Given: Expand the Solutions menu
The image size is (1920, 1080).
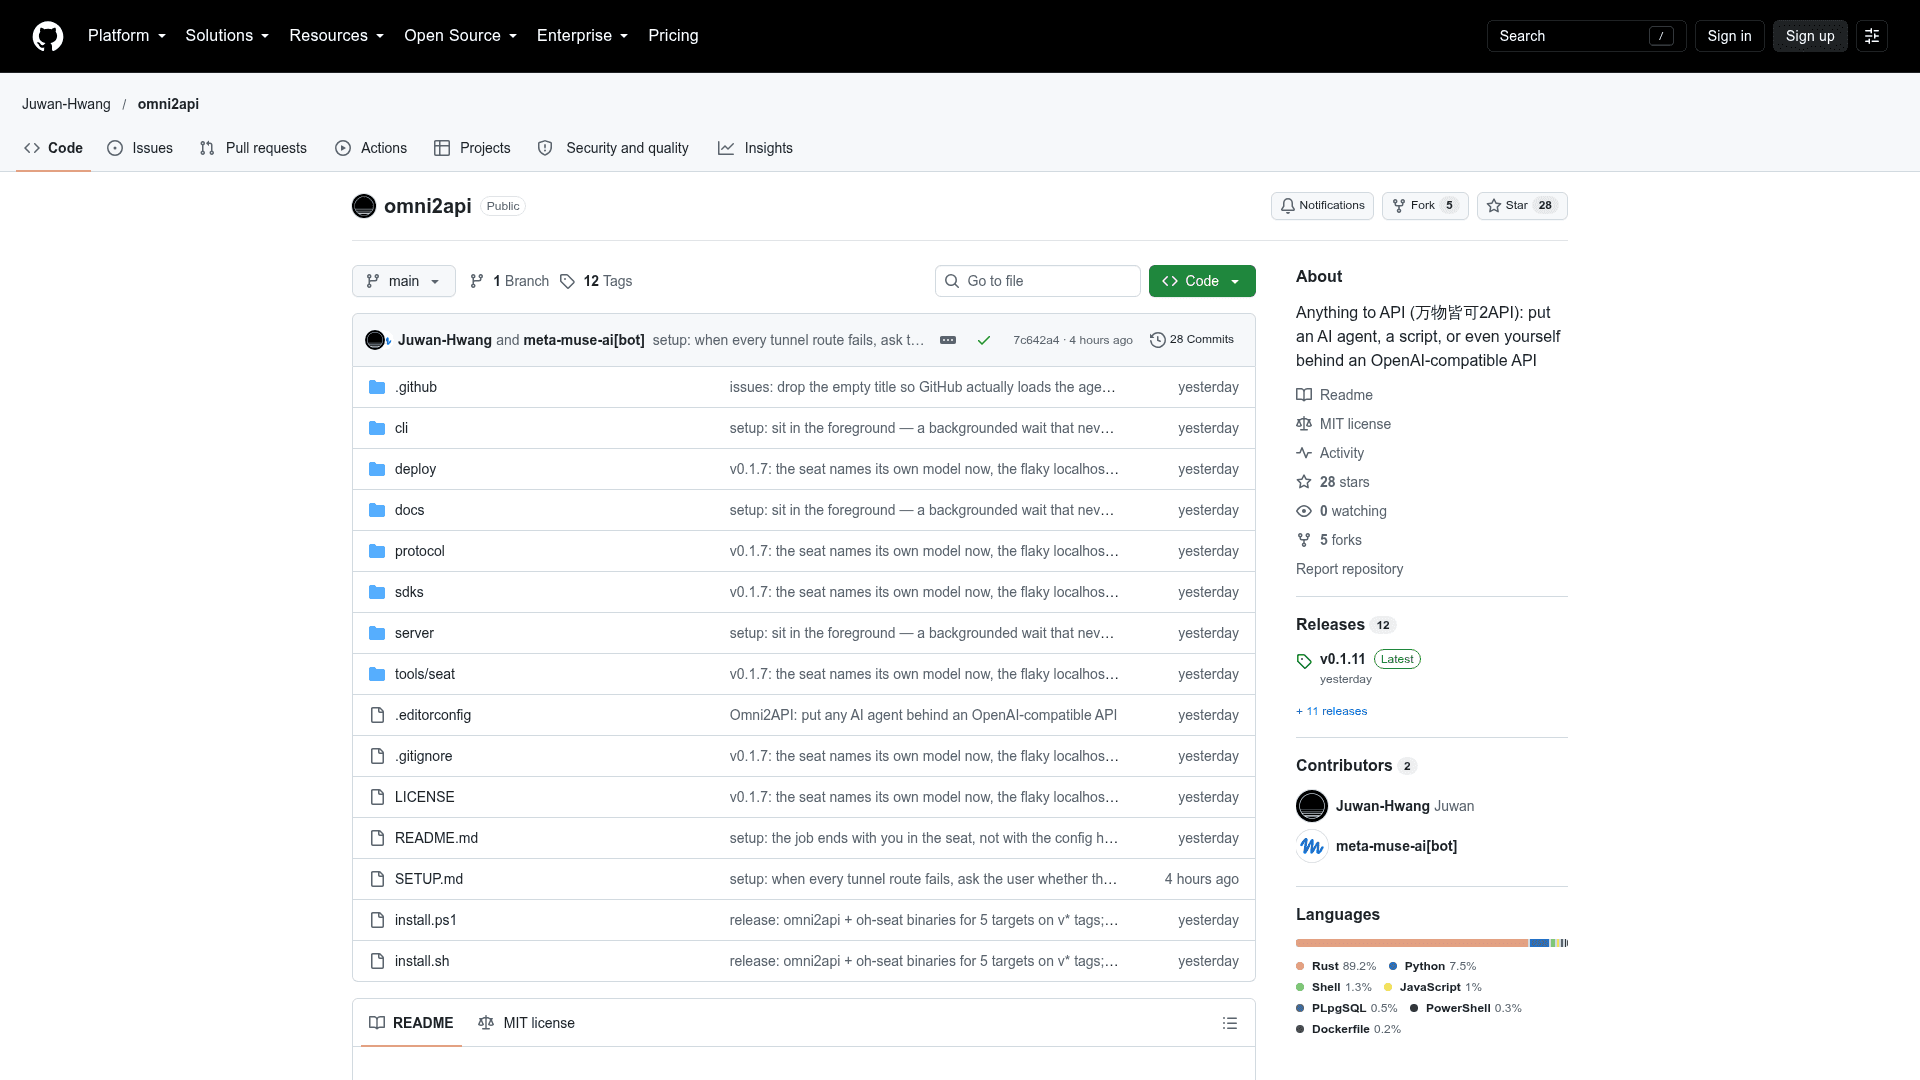Looking at the screenshot, I should click(x=227, y=36).
